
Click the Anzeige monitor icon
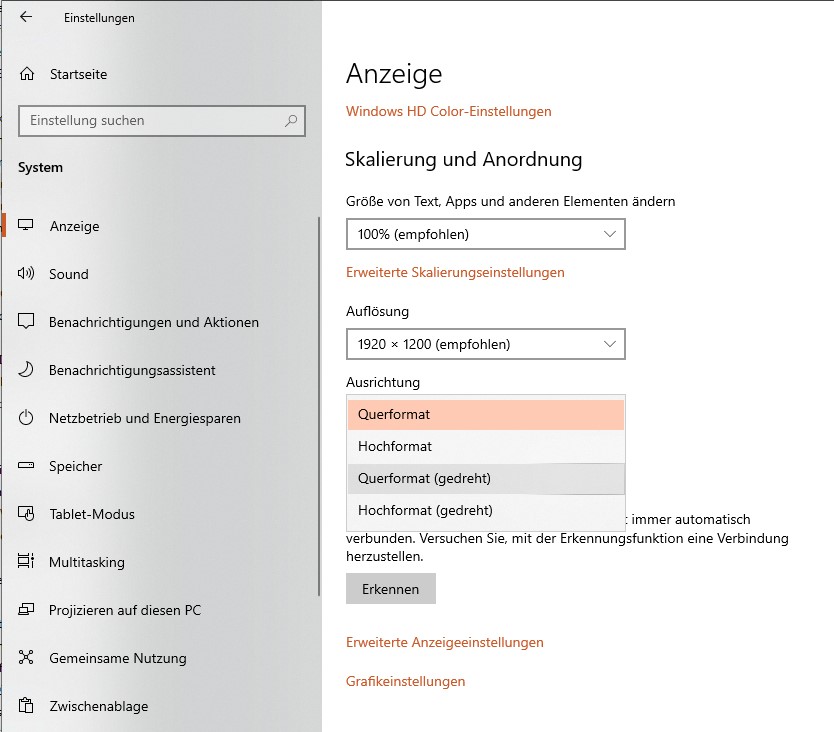point(26,226)
